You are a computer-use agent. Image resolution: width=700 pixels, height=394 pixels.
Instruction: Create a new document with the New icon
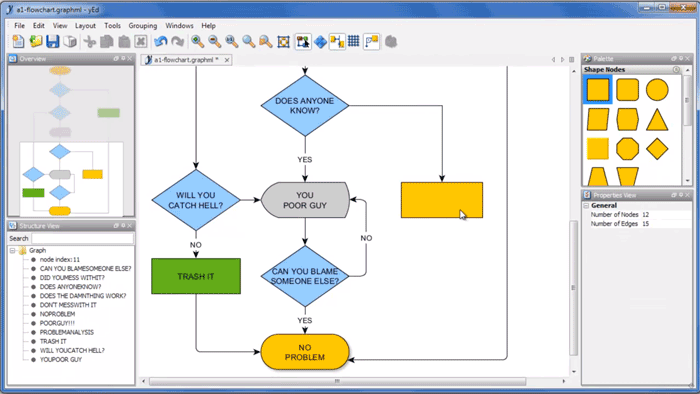[x=18, y=41]
